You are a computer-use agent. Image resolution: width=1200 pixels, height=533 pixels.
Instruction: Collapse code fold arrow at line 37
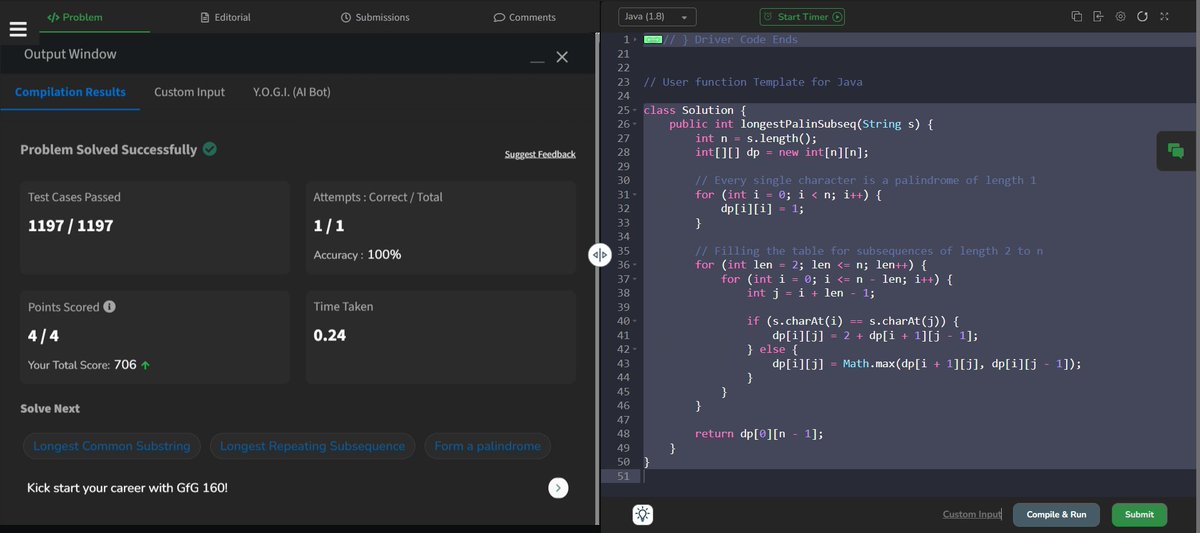[x=636, y=279]
